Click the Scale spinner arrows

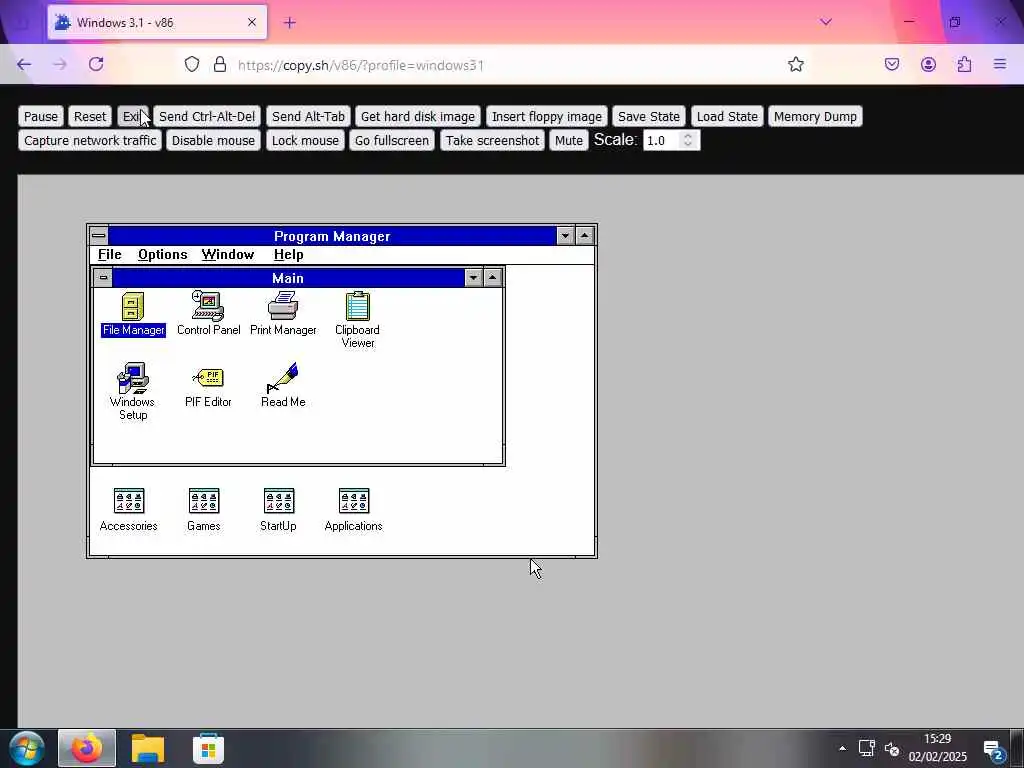click(688, 140)
